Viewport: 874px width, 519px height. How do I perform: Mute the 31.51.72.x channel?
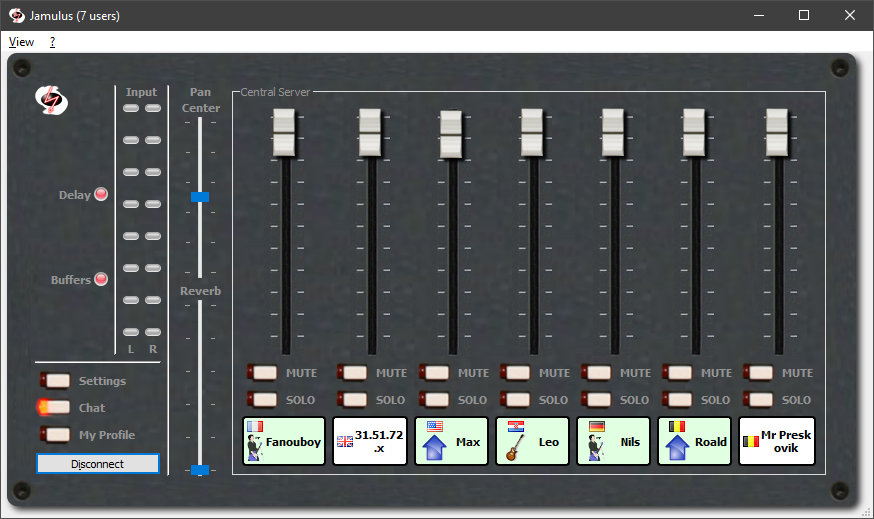pos(352,372)
